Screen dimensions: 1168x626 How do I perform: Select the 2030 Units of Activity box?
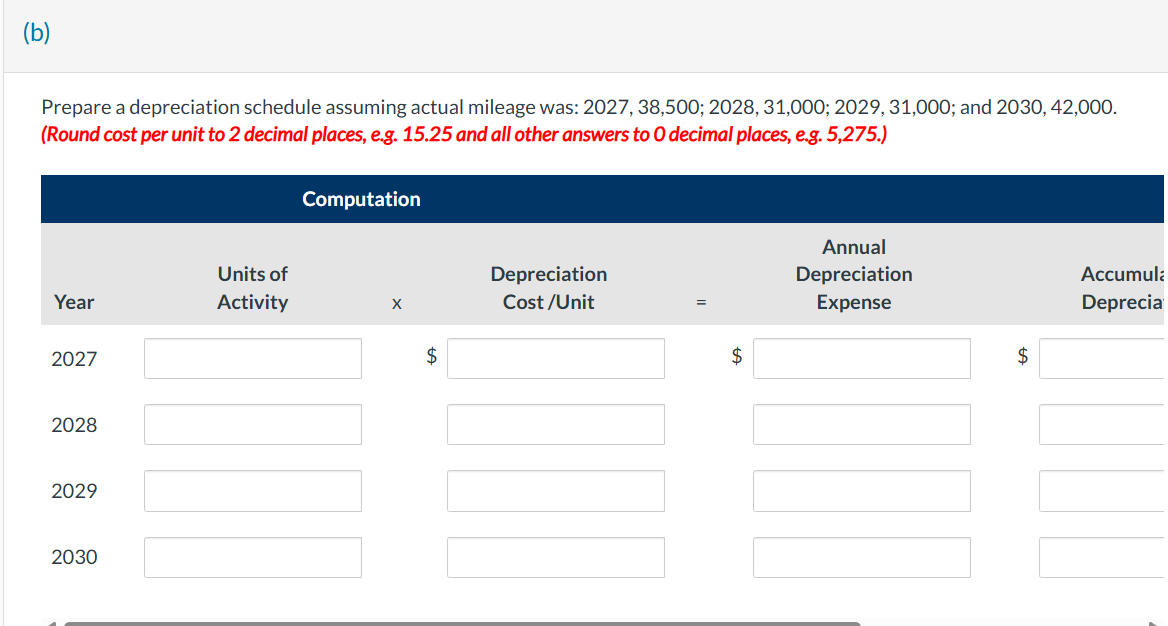coord(253,557)
